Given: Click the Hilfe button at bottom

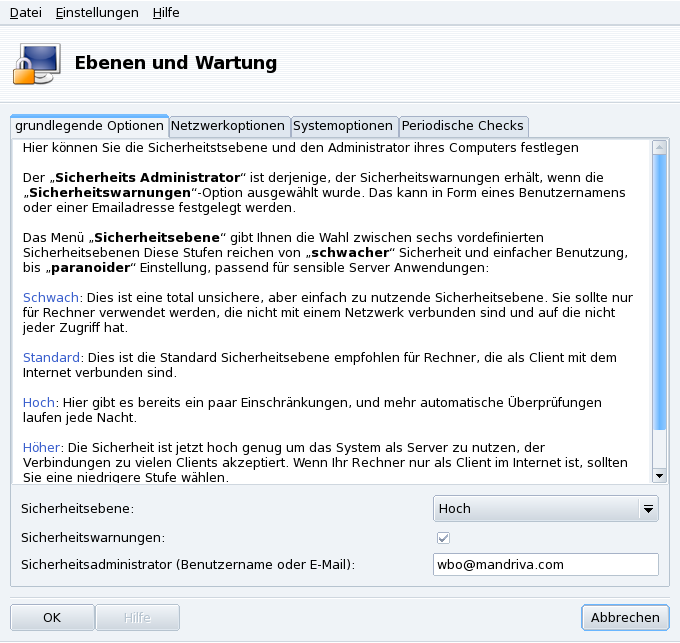Looking at the screenshot, I should coord(137,618).
